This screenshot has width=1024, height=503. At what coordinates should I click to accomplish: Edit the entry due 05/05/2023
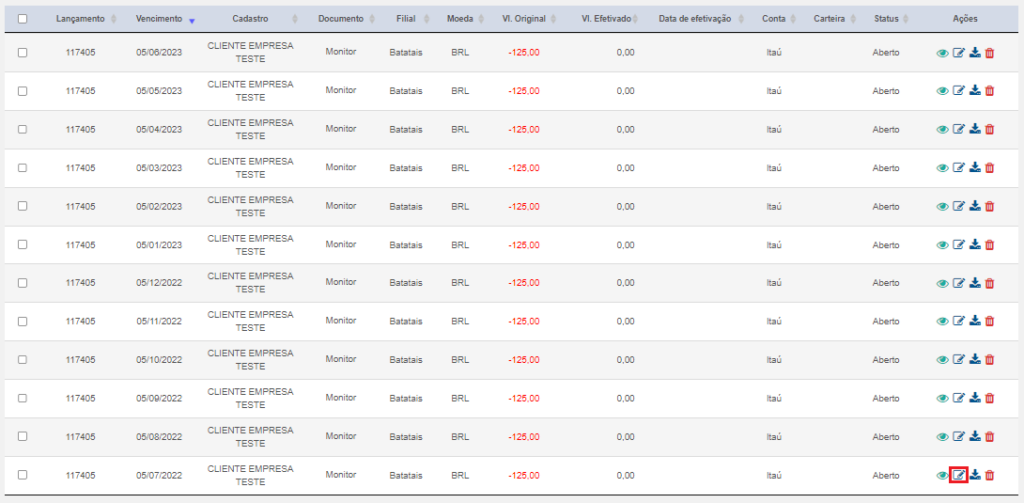point(959,91)
